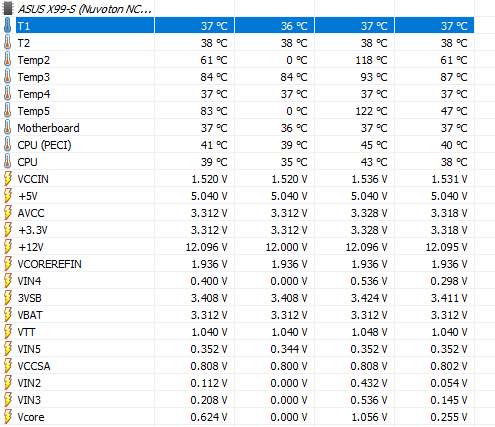Click the 118 °C value in the Temp2 row
The width and height of the screenshot is (495, 427).
(371, 60)
